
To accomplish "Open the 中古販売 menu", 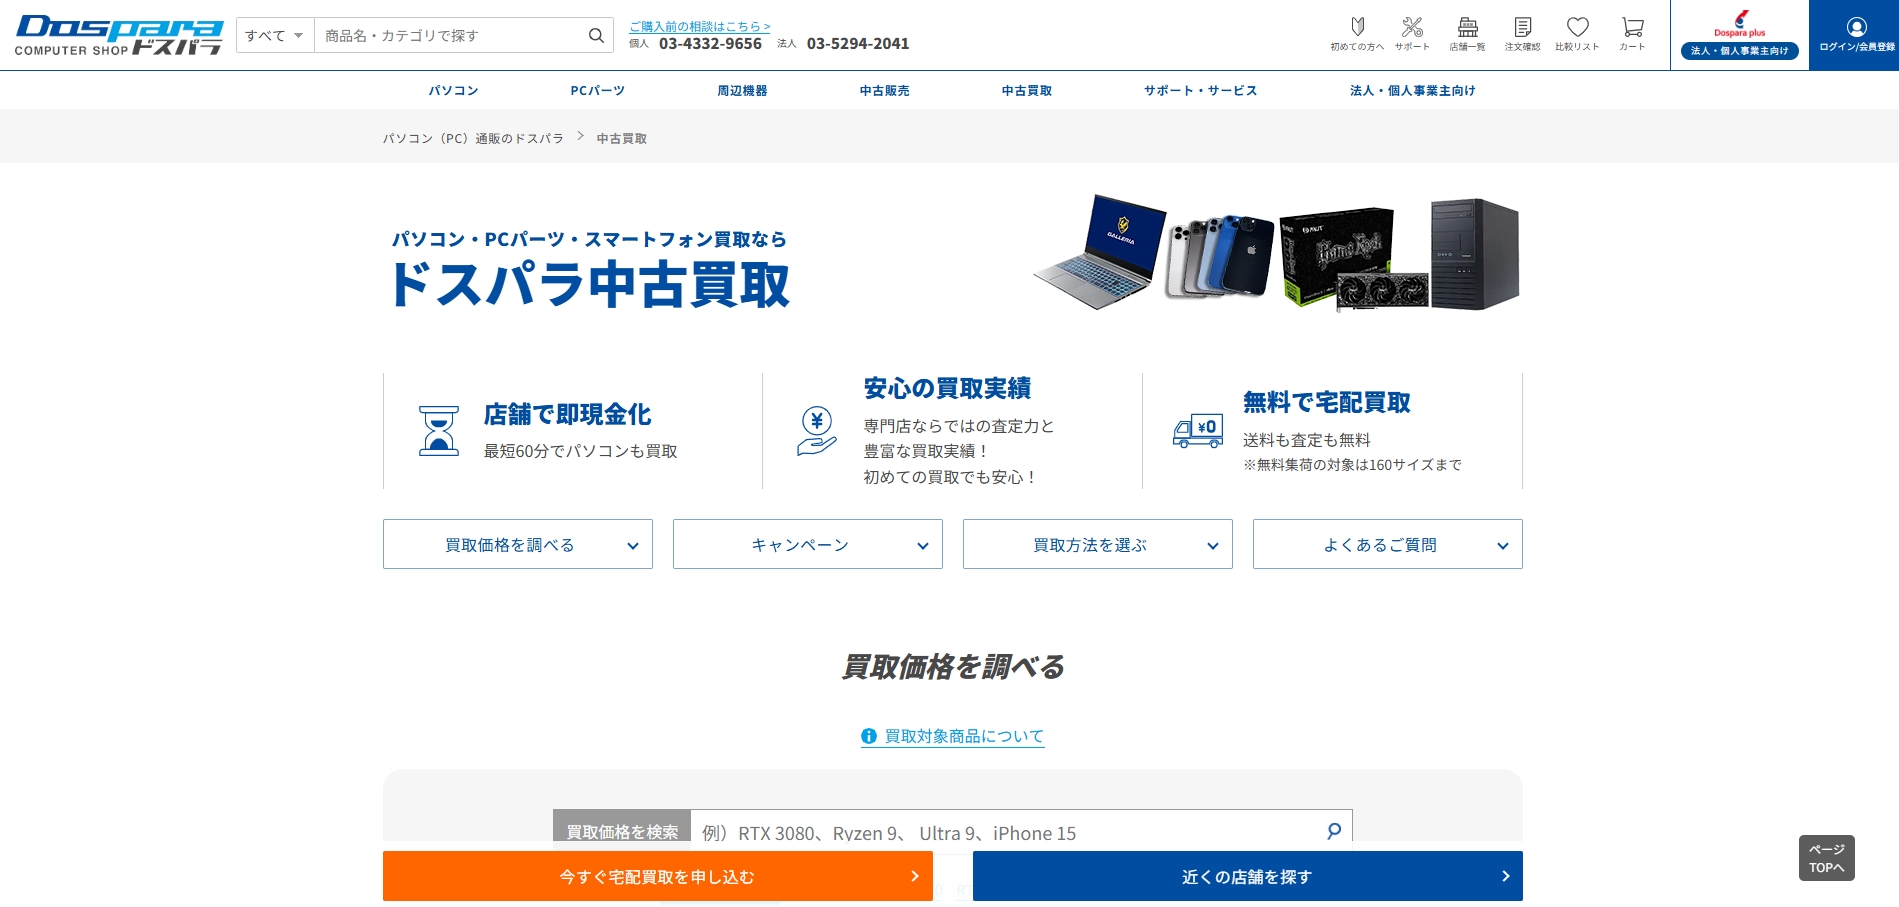I will [885, 90].
